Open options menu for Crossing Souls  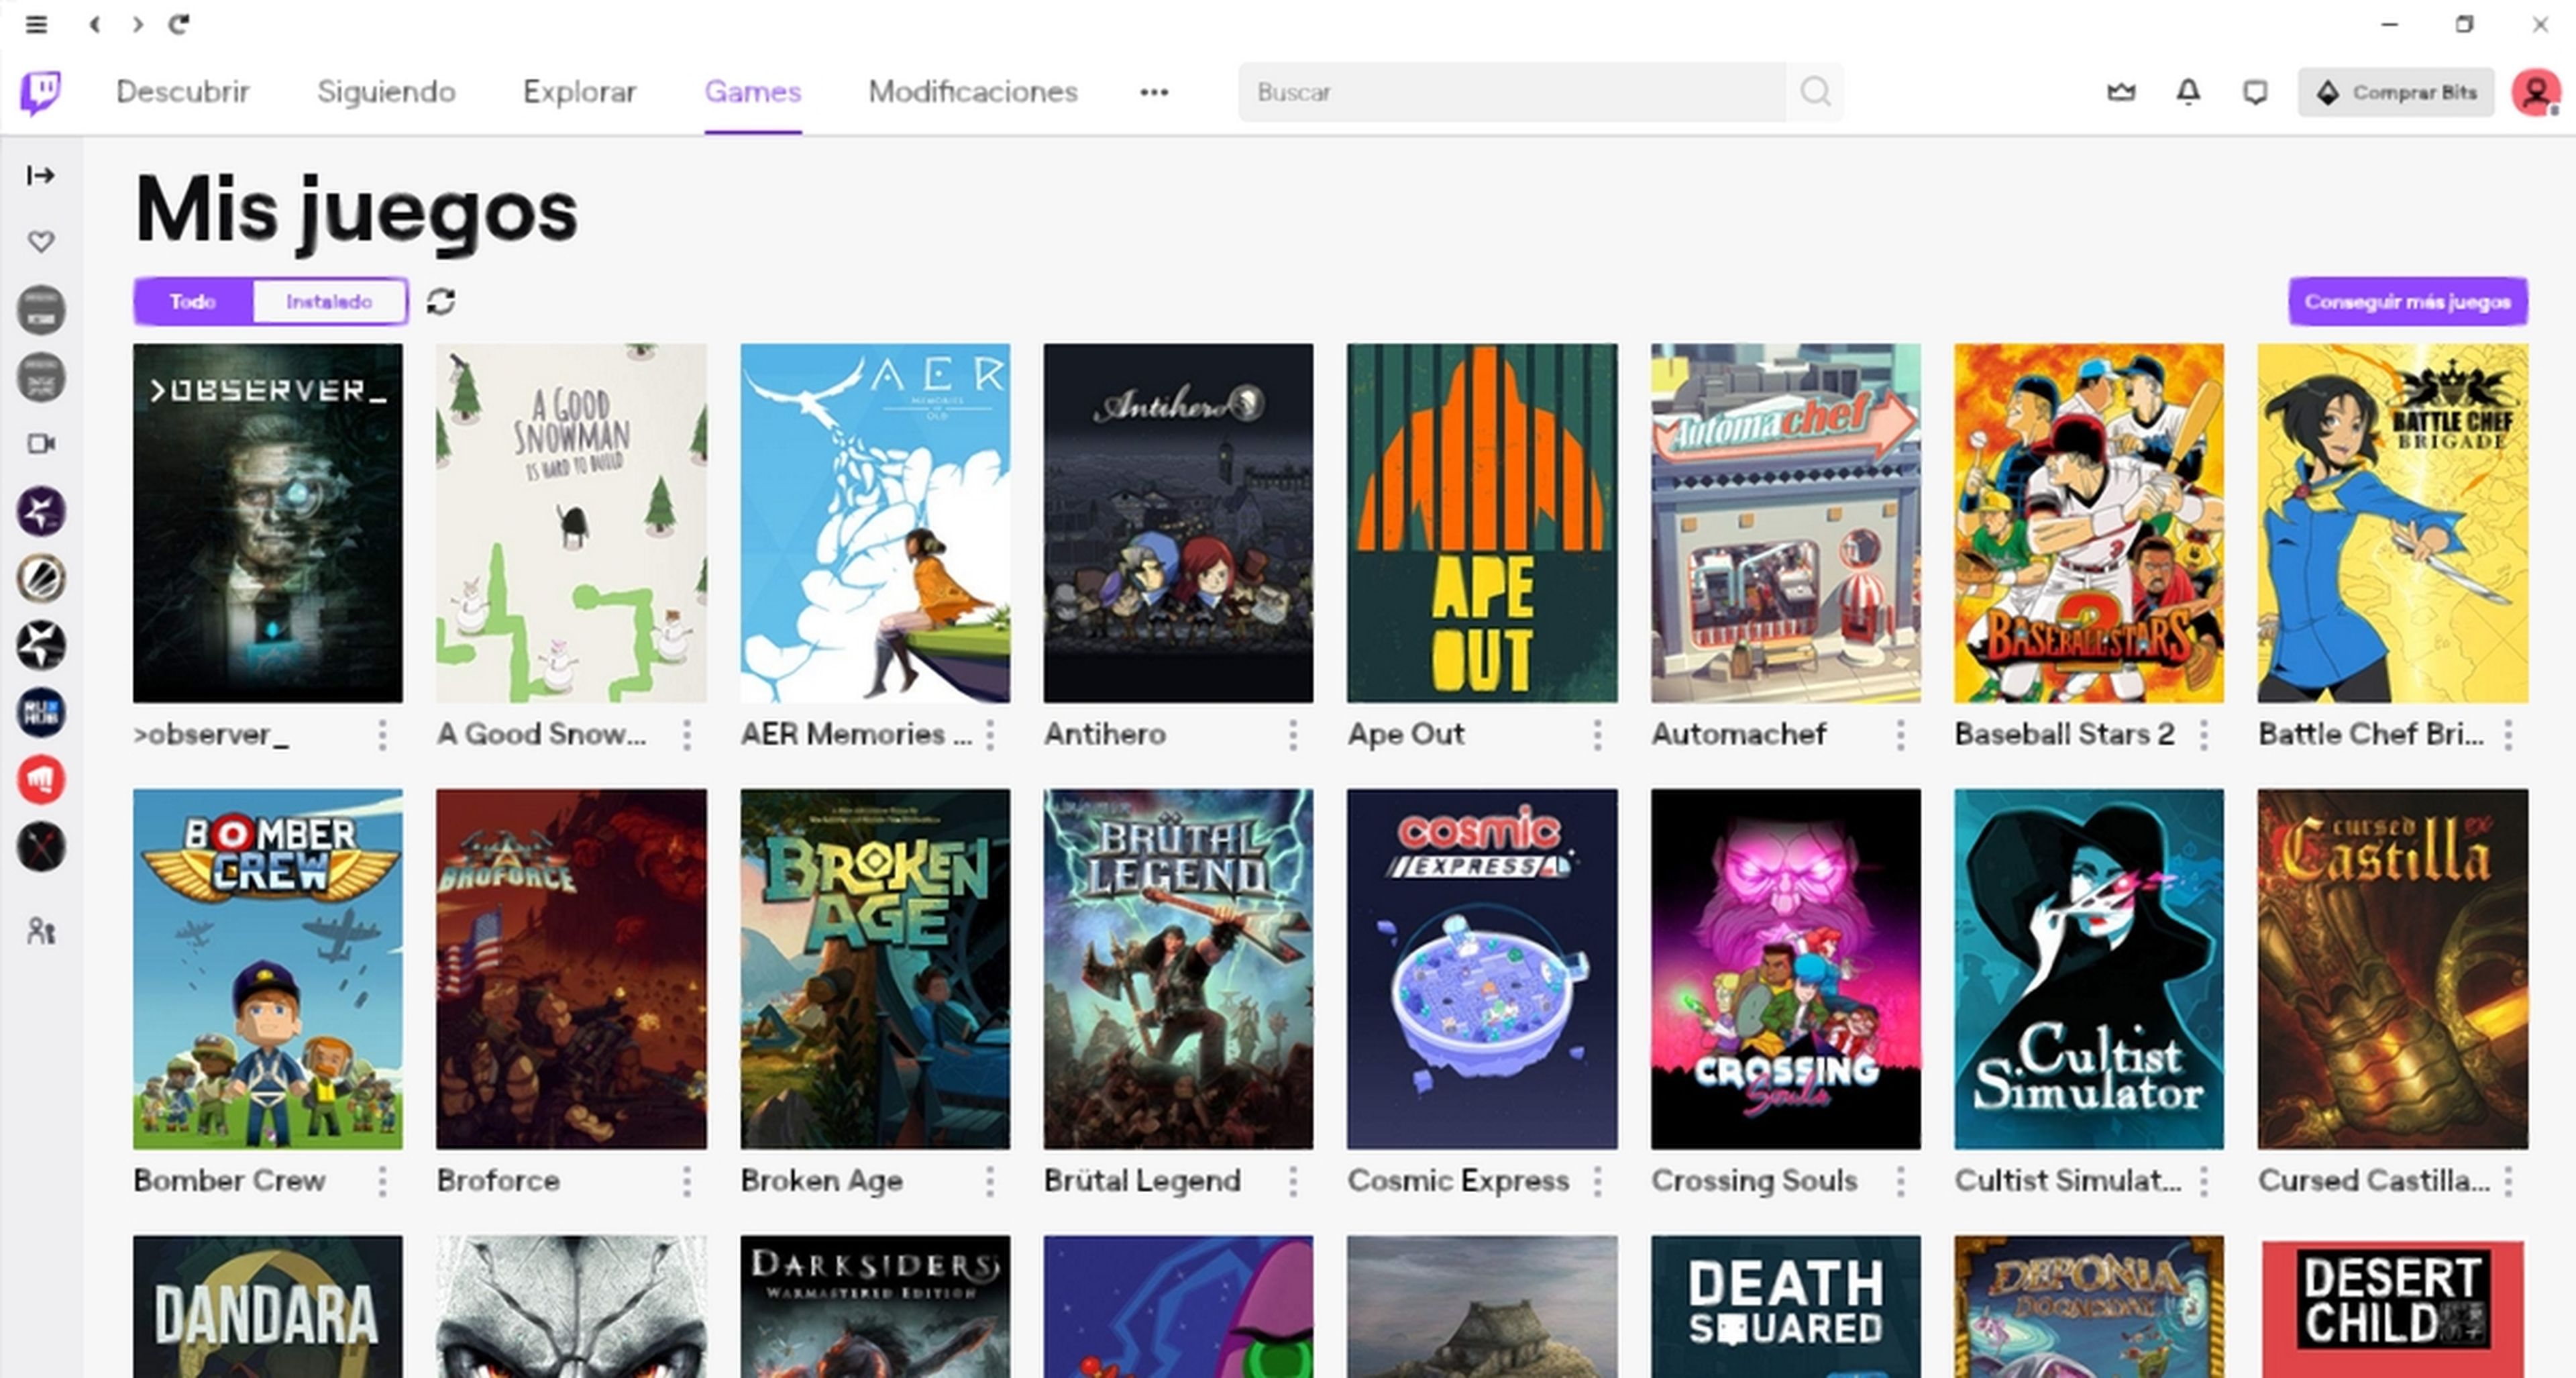point(1901,1182)
